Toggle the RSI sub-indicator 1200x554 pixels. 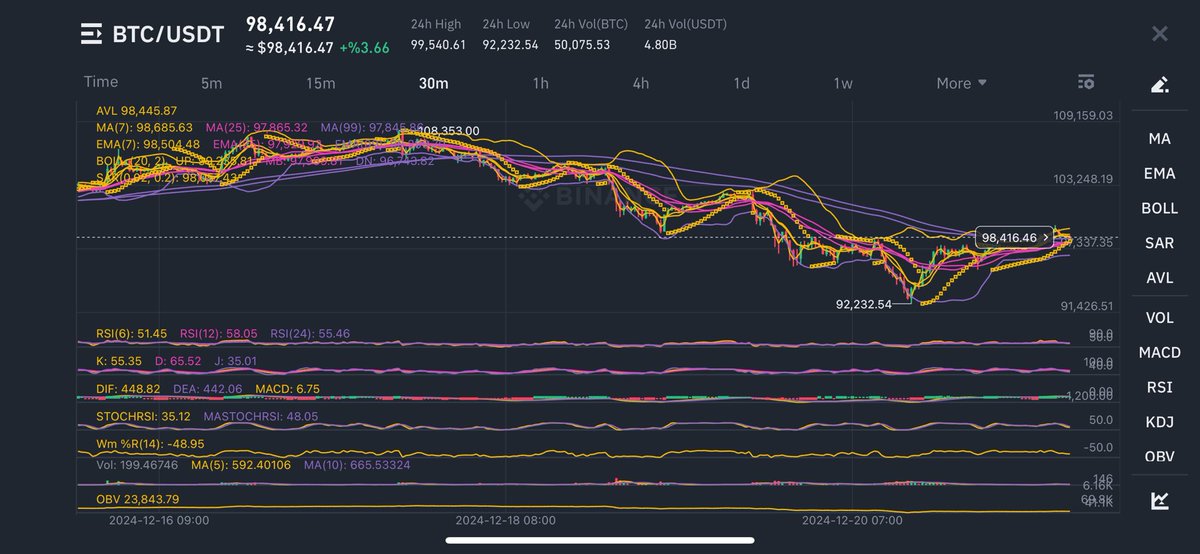1159,387
